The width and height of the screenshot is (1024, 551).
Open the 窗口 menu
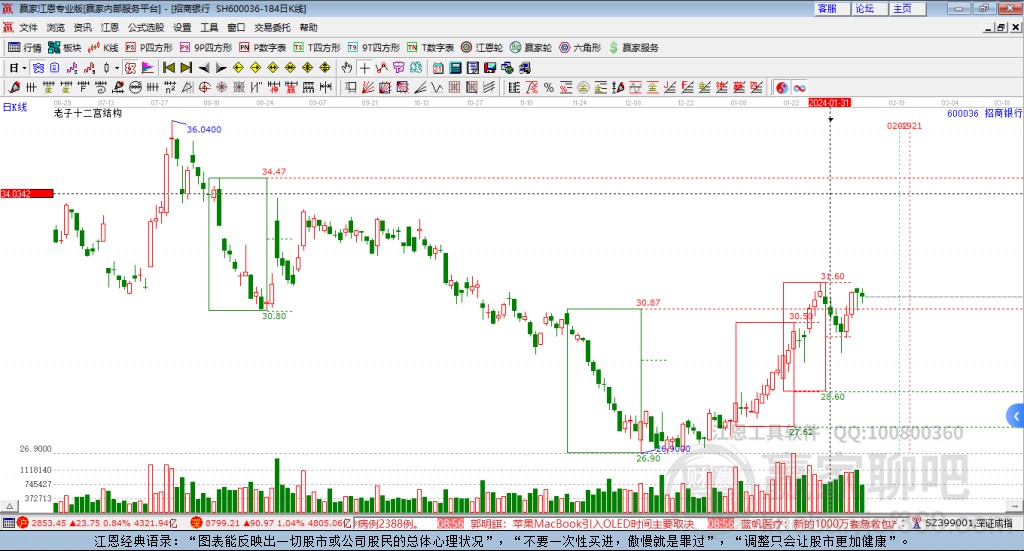point(236,27)
